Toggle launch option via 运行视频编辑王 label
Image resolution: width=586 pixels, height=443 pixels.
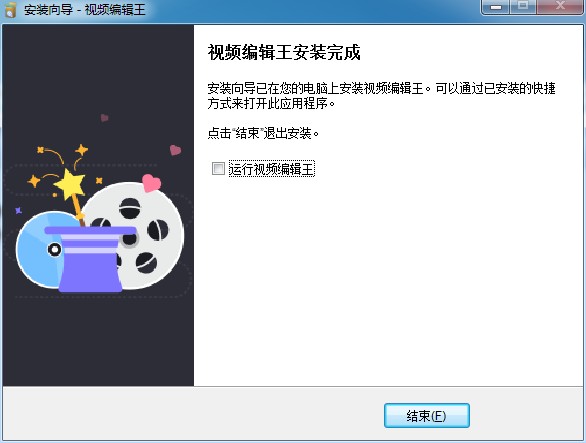coord(271,169)
